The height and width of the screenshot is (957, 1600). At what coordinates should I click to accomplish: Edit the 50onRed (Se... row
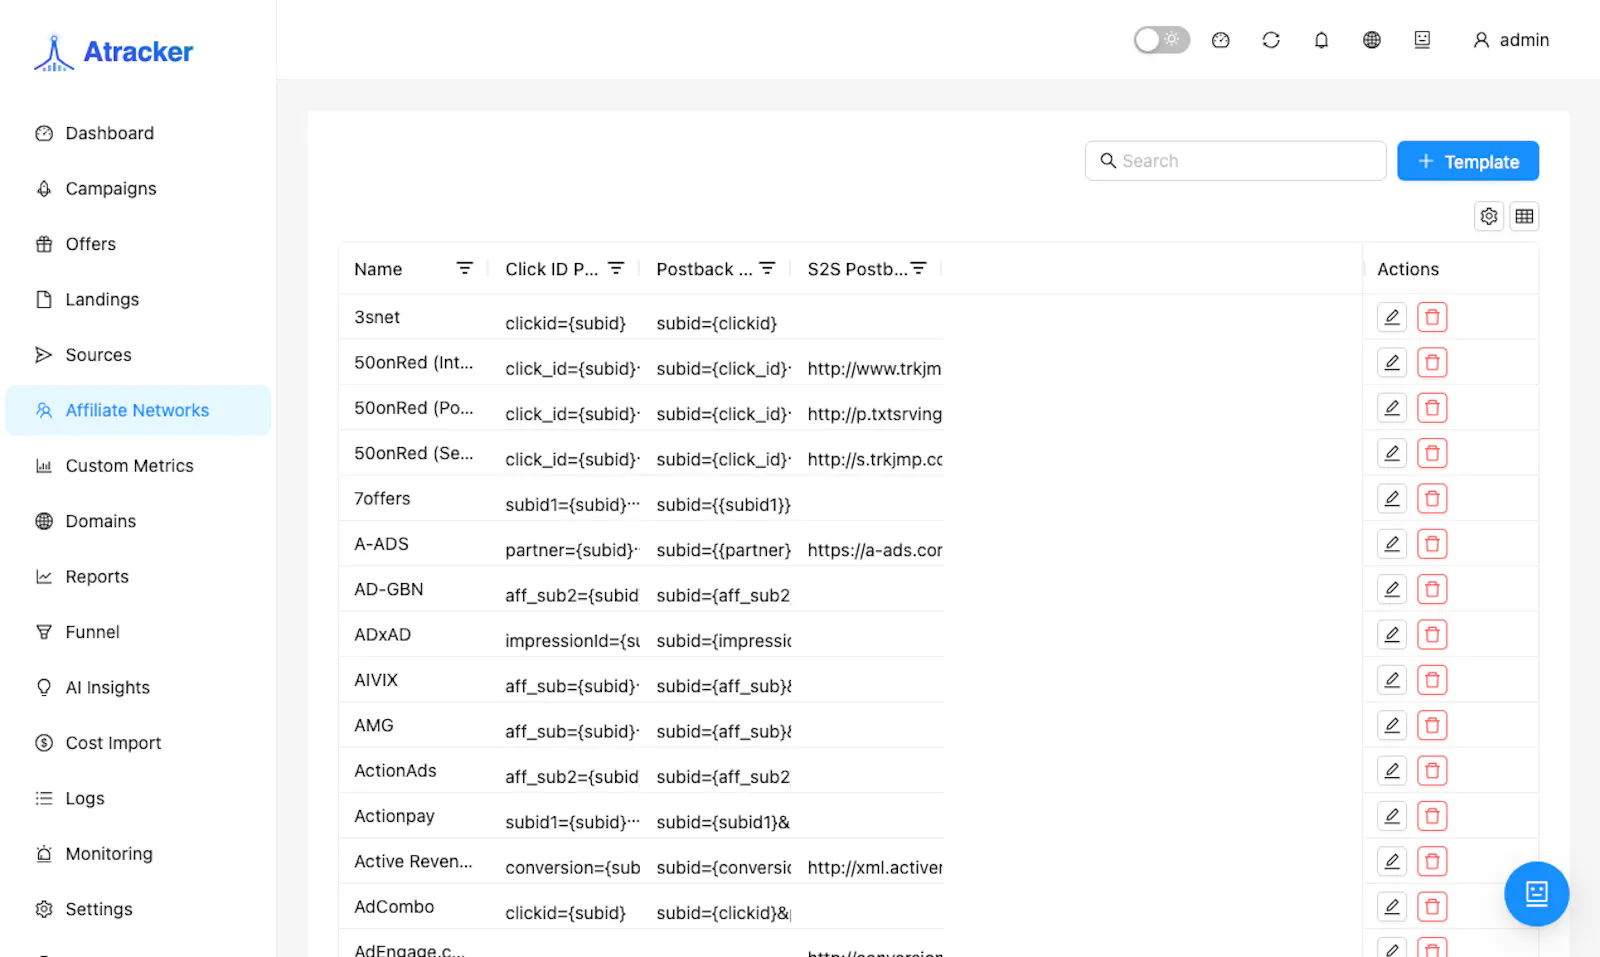1392,453
